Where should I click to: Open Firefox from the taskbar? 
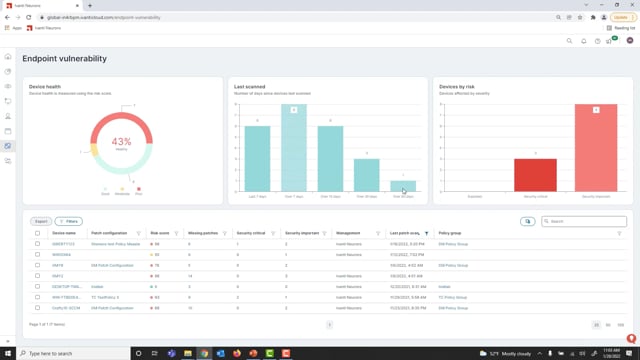[237, 353]
